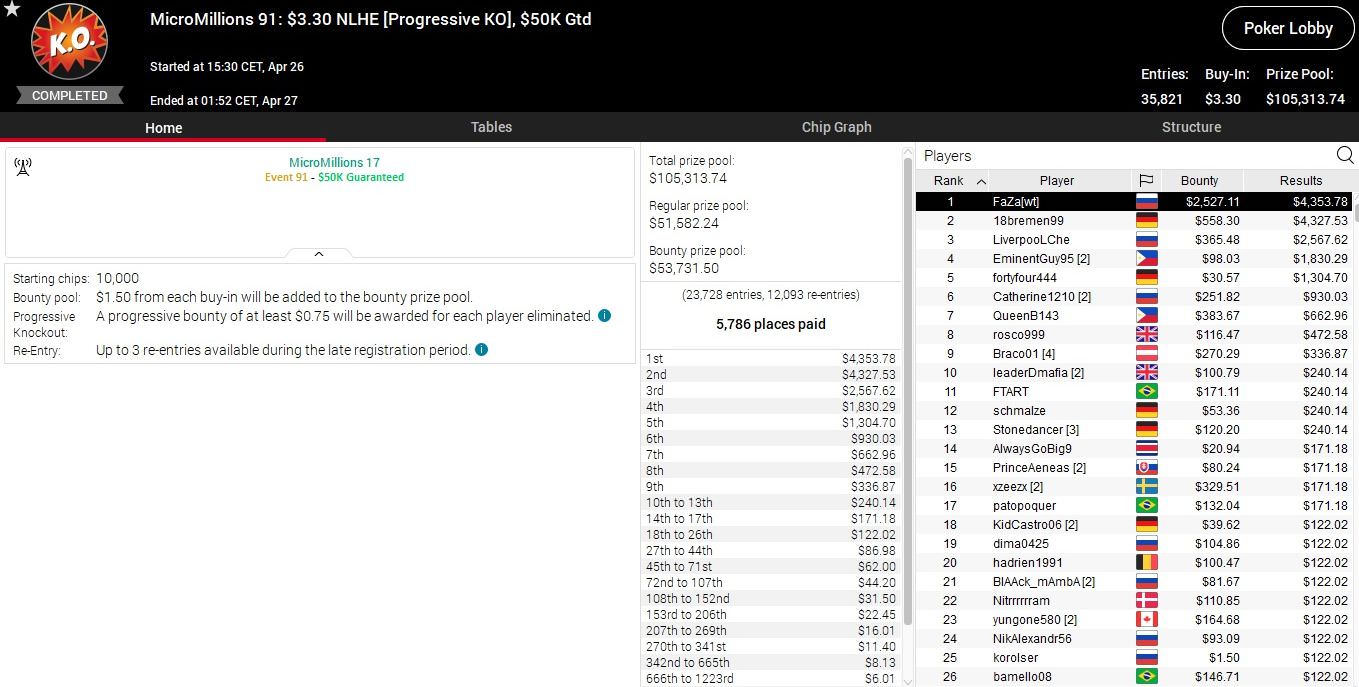Click the Canadian flag beside yungone580
This screenshot has width=1359, height=687.
[1146, 620]
